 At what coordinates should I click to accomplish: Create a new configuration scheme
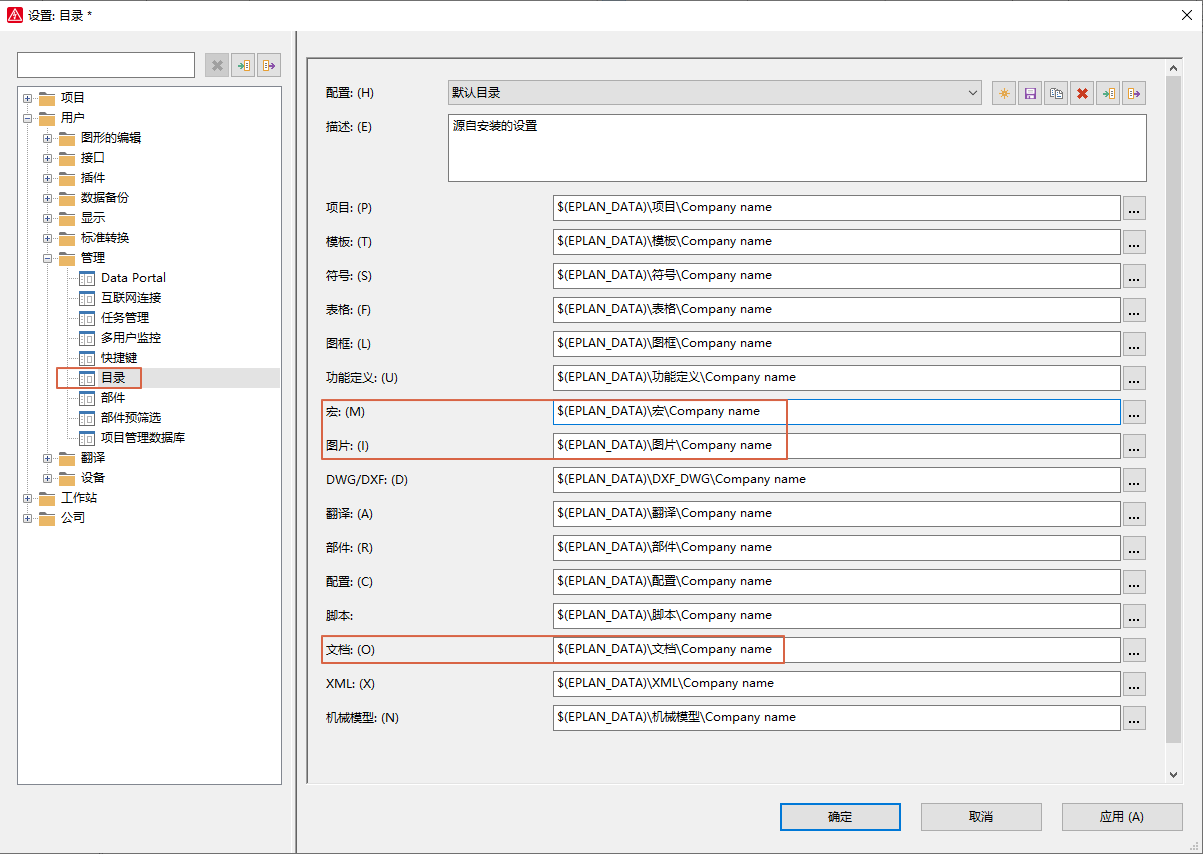tap(1003, 92)
